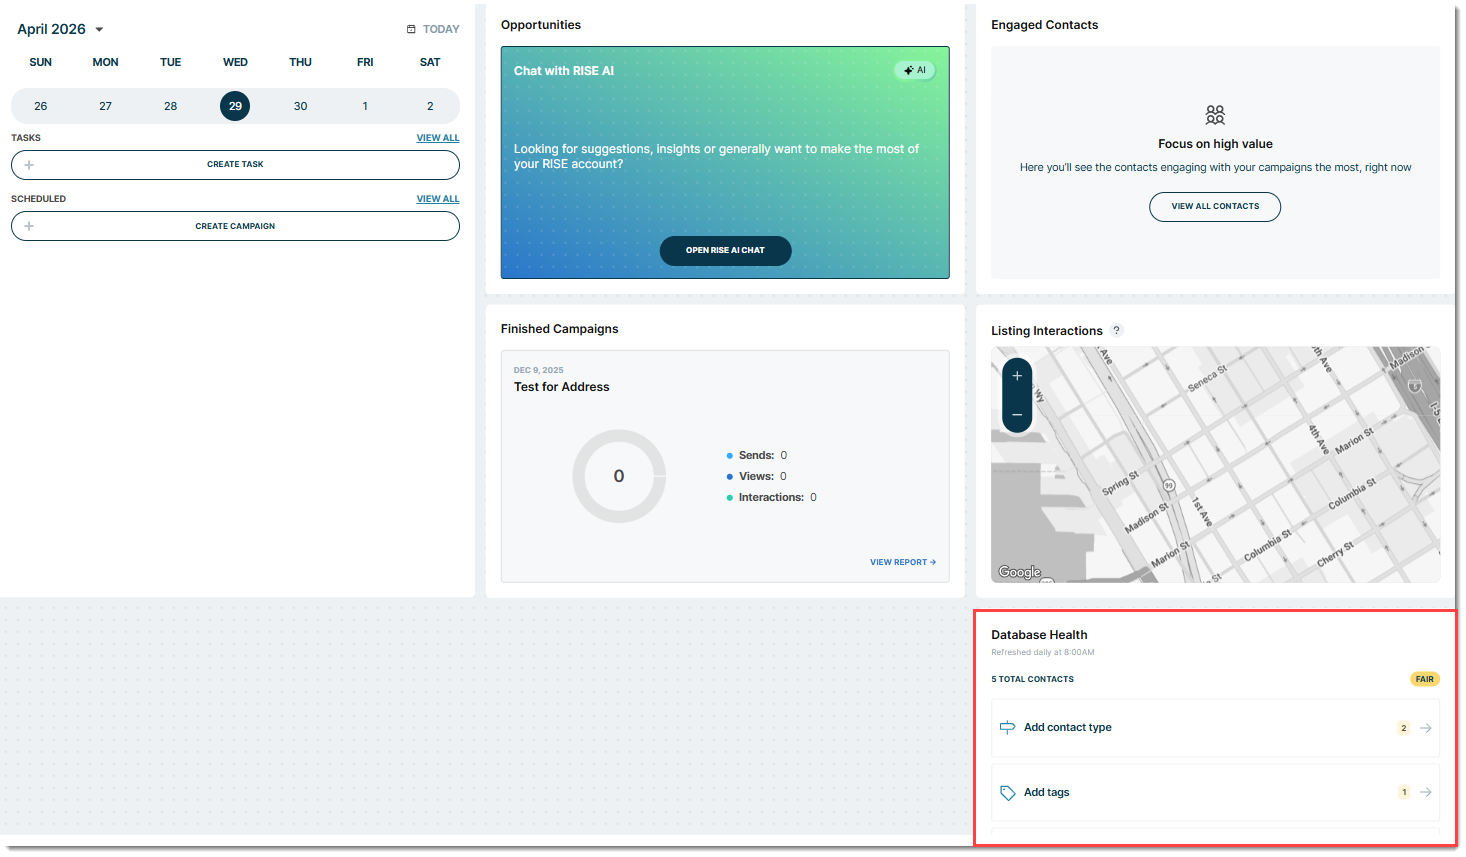The width and height of the screenshot is (1466, 857).
Task: Click the Interactions: 0 statistic
Action: (x=772, y=497)
